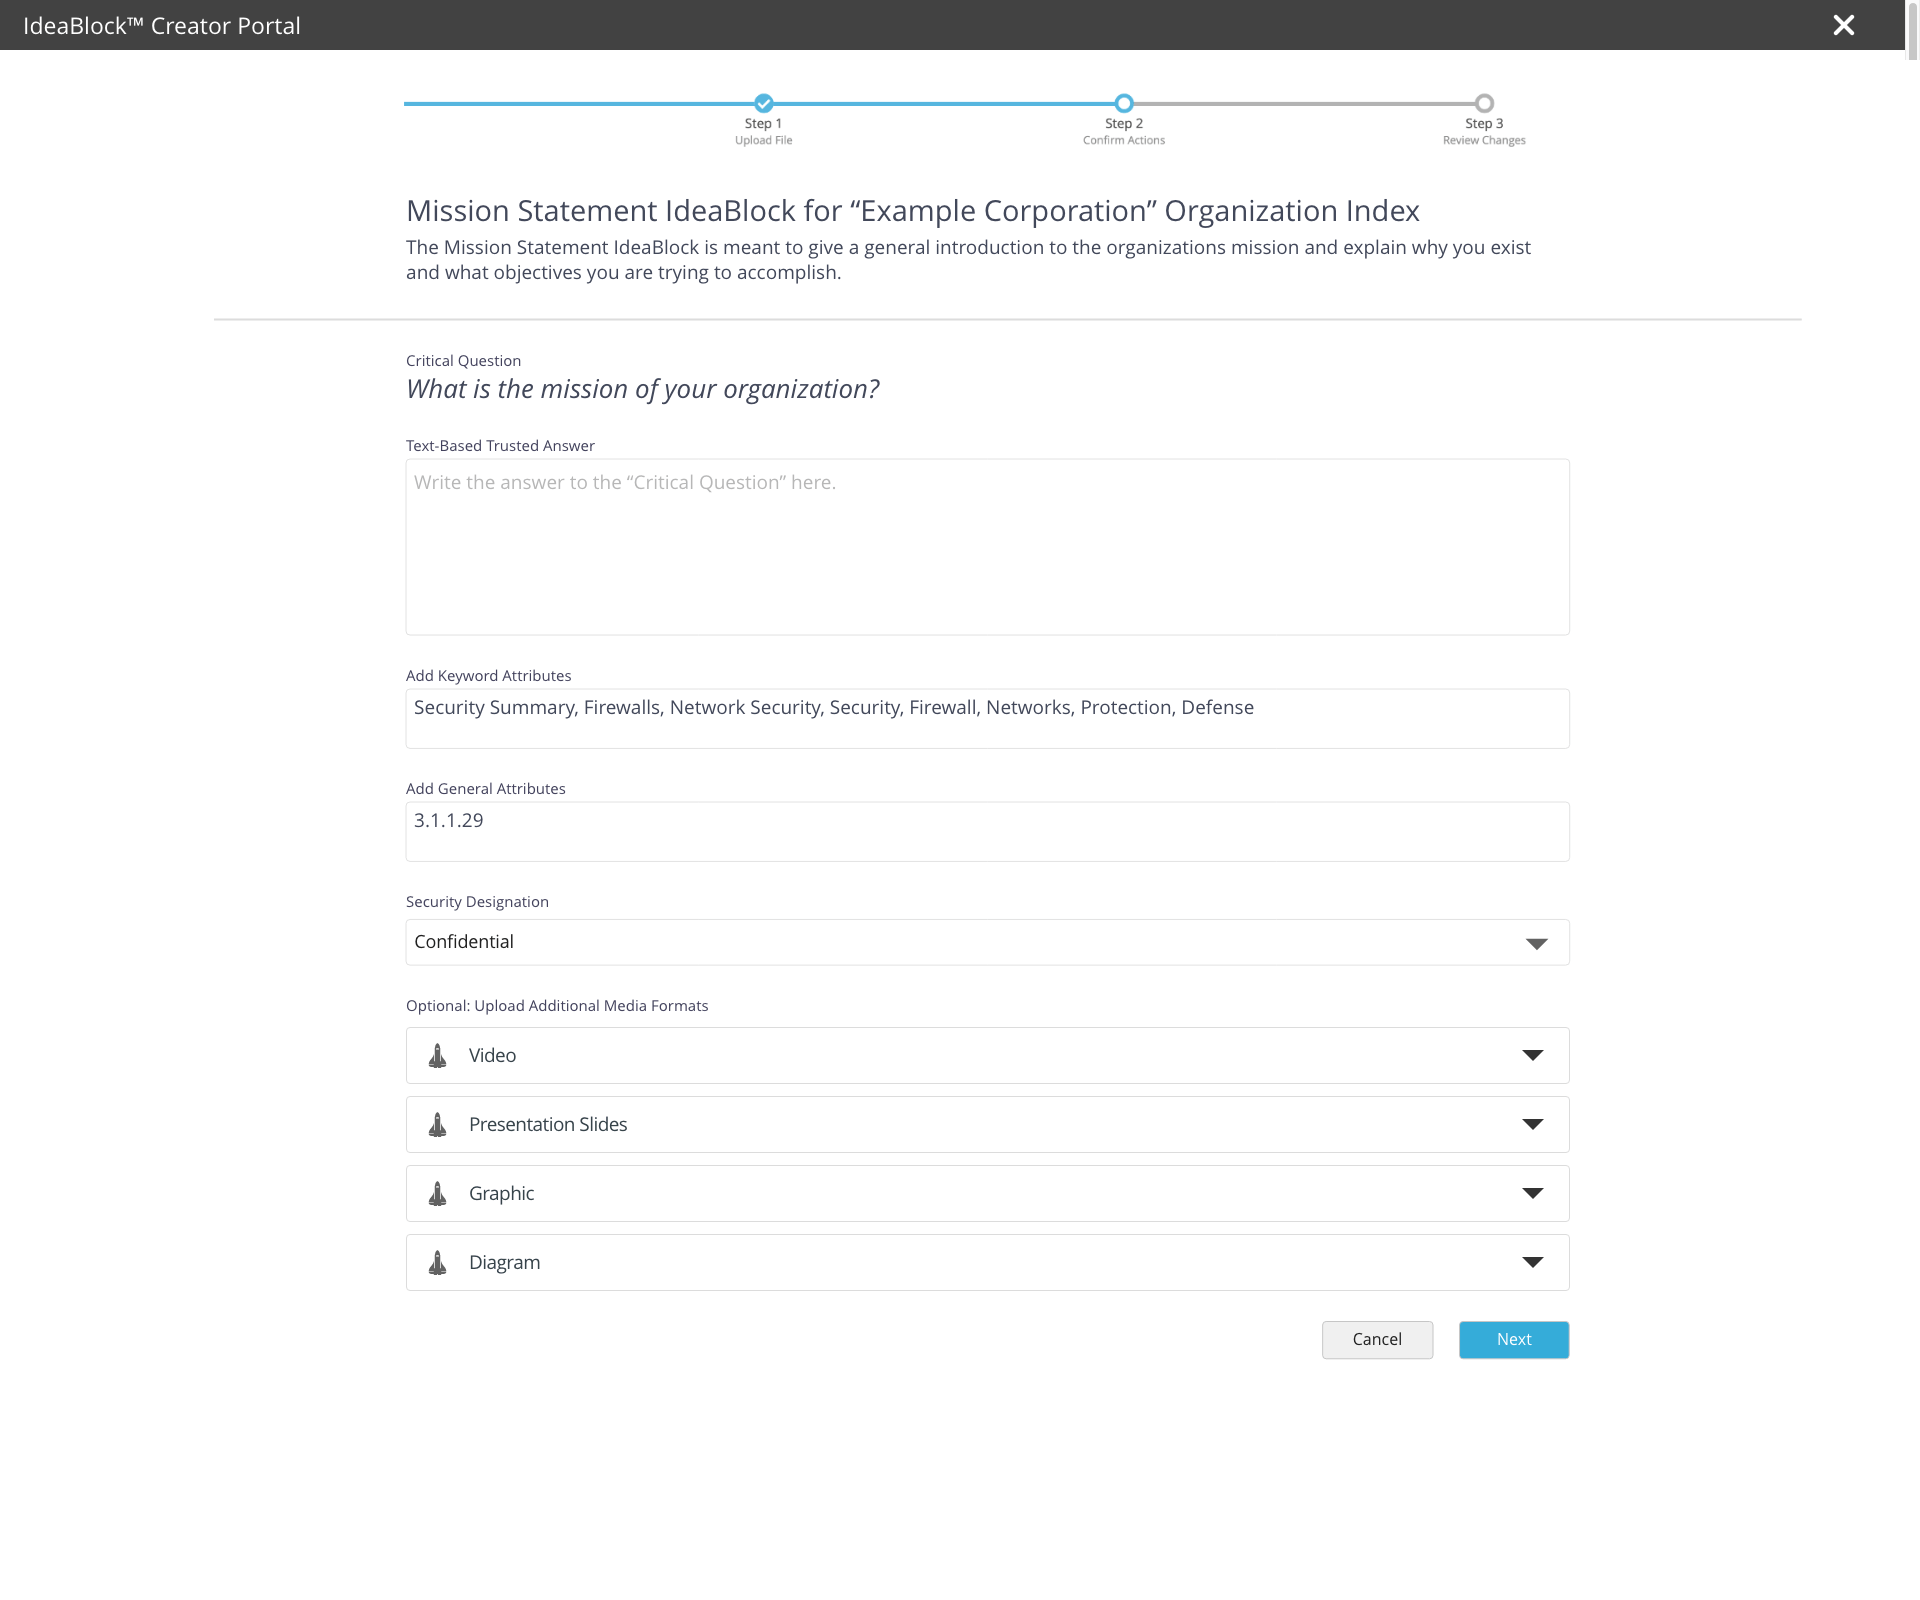This screenshot has width=1920, height=1600.
Task: Click into the General Attributes field
Action: (x=987, y=831)
